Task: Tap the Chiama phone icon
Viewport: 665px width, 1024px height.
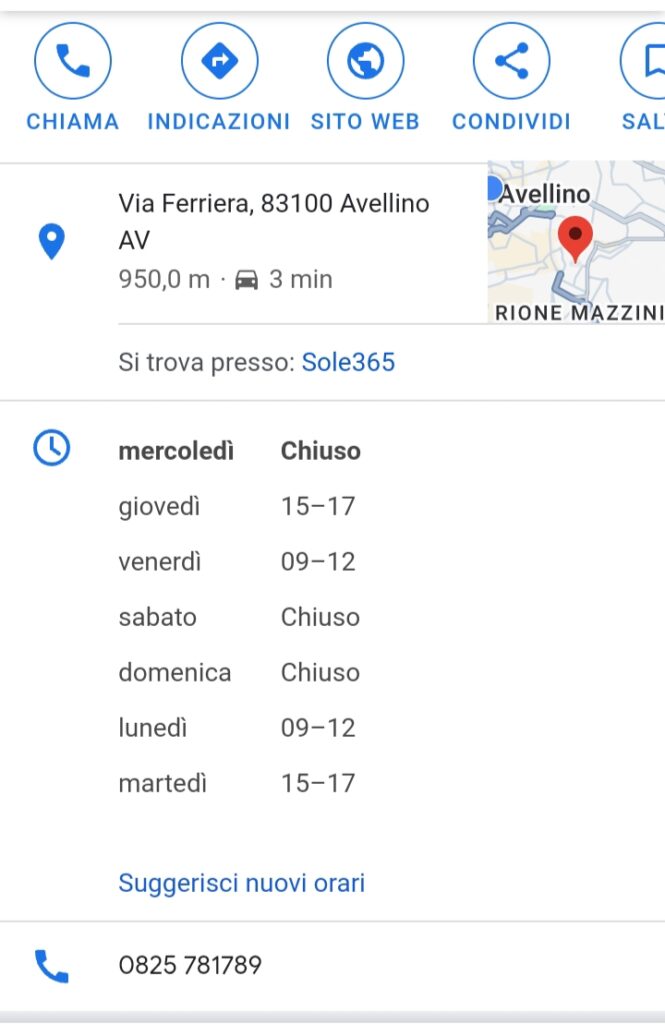Action: 72,61
